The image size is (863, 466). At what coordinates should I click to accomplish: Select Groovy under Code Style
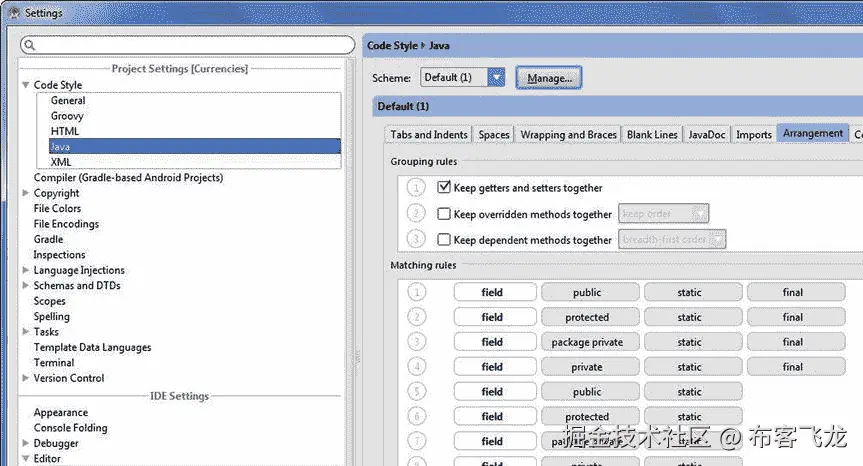(67, 116)
